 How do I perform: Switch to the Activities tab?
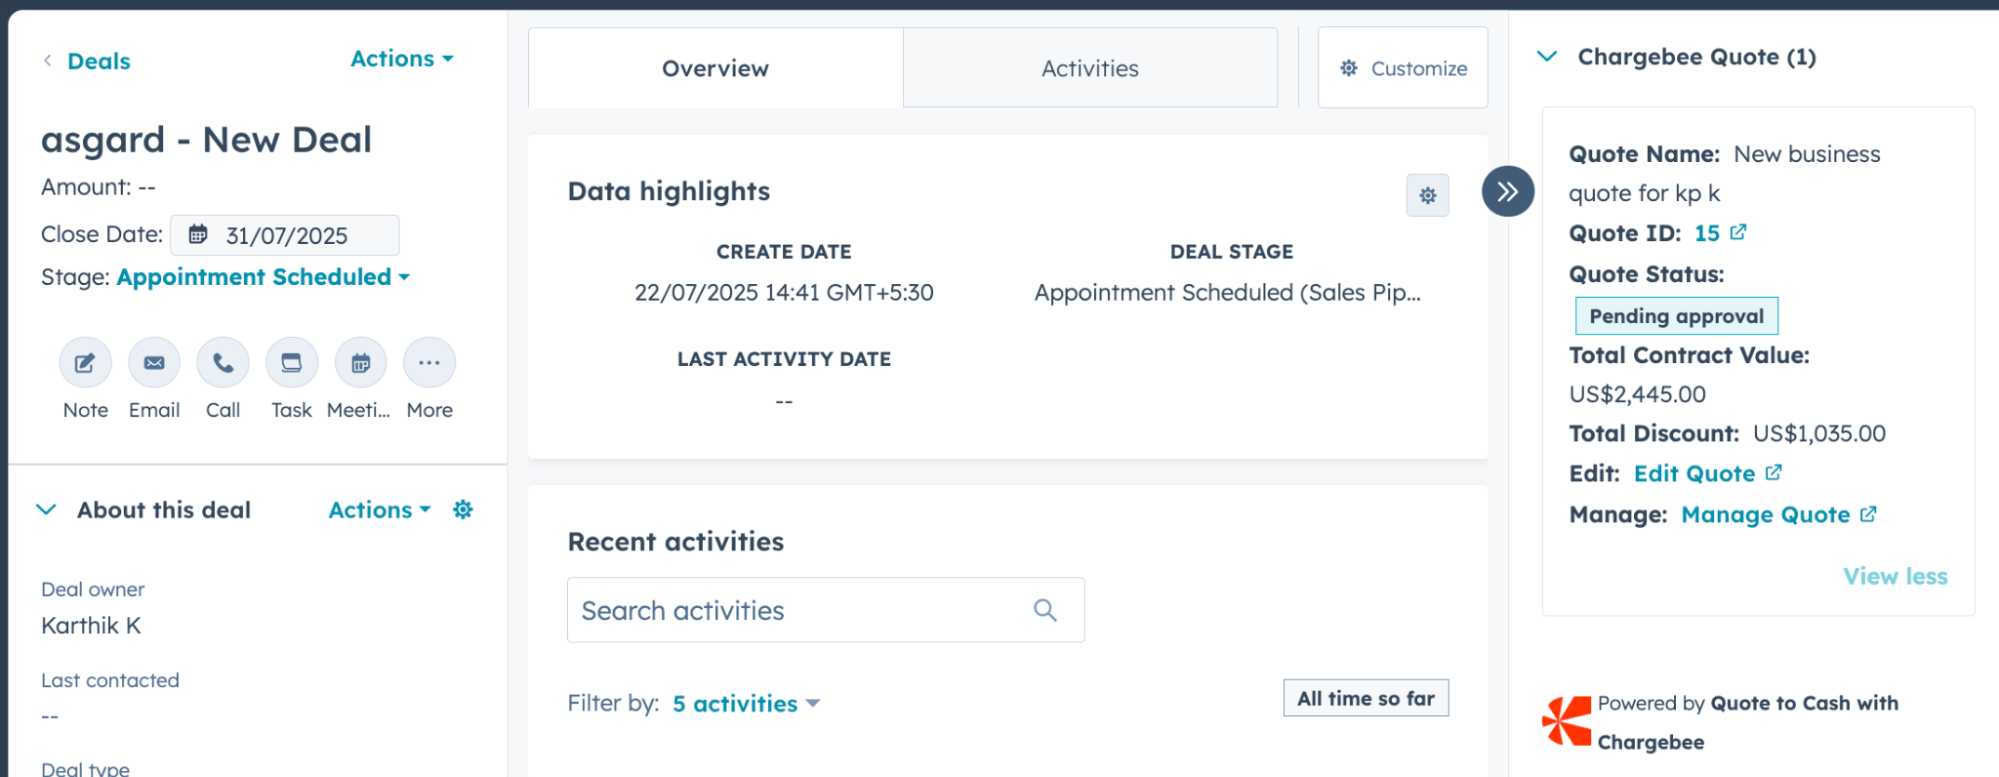(x=1089, y=68)
